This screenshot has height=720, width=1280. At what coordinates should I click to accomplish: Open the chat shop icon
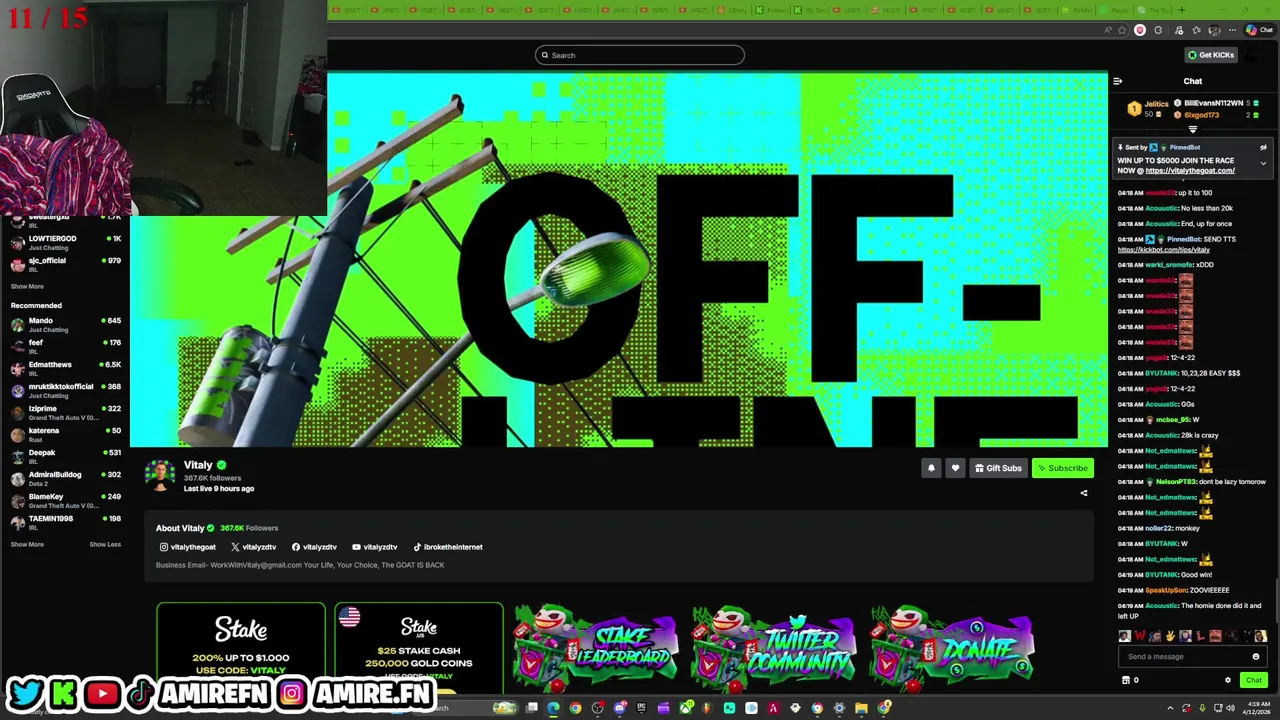pos(1126,680)
